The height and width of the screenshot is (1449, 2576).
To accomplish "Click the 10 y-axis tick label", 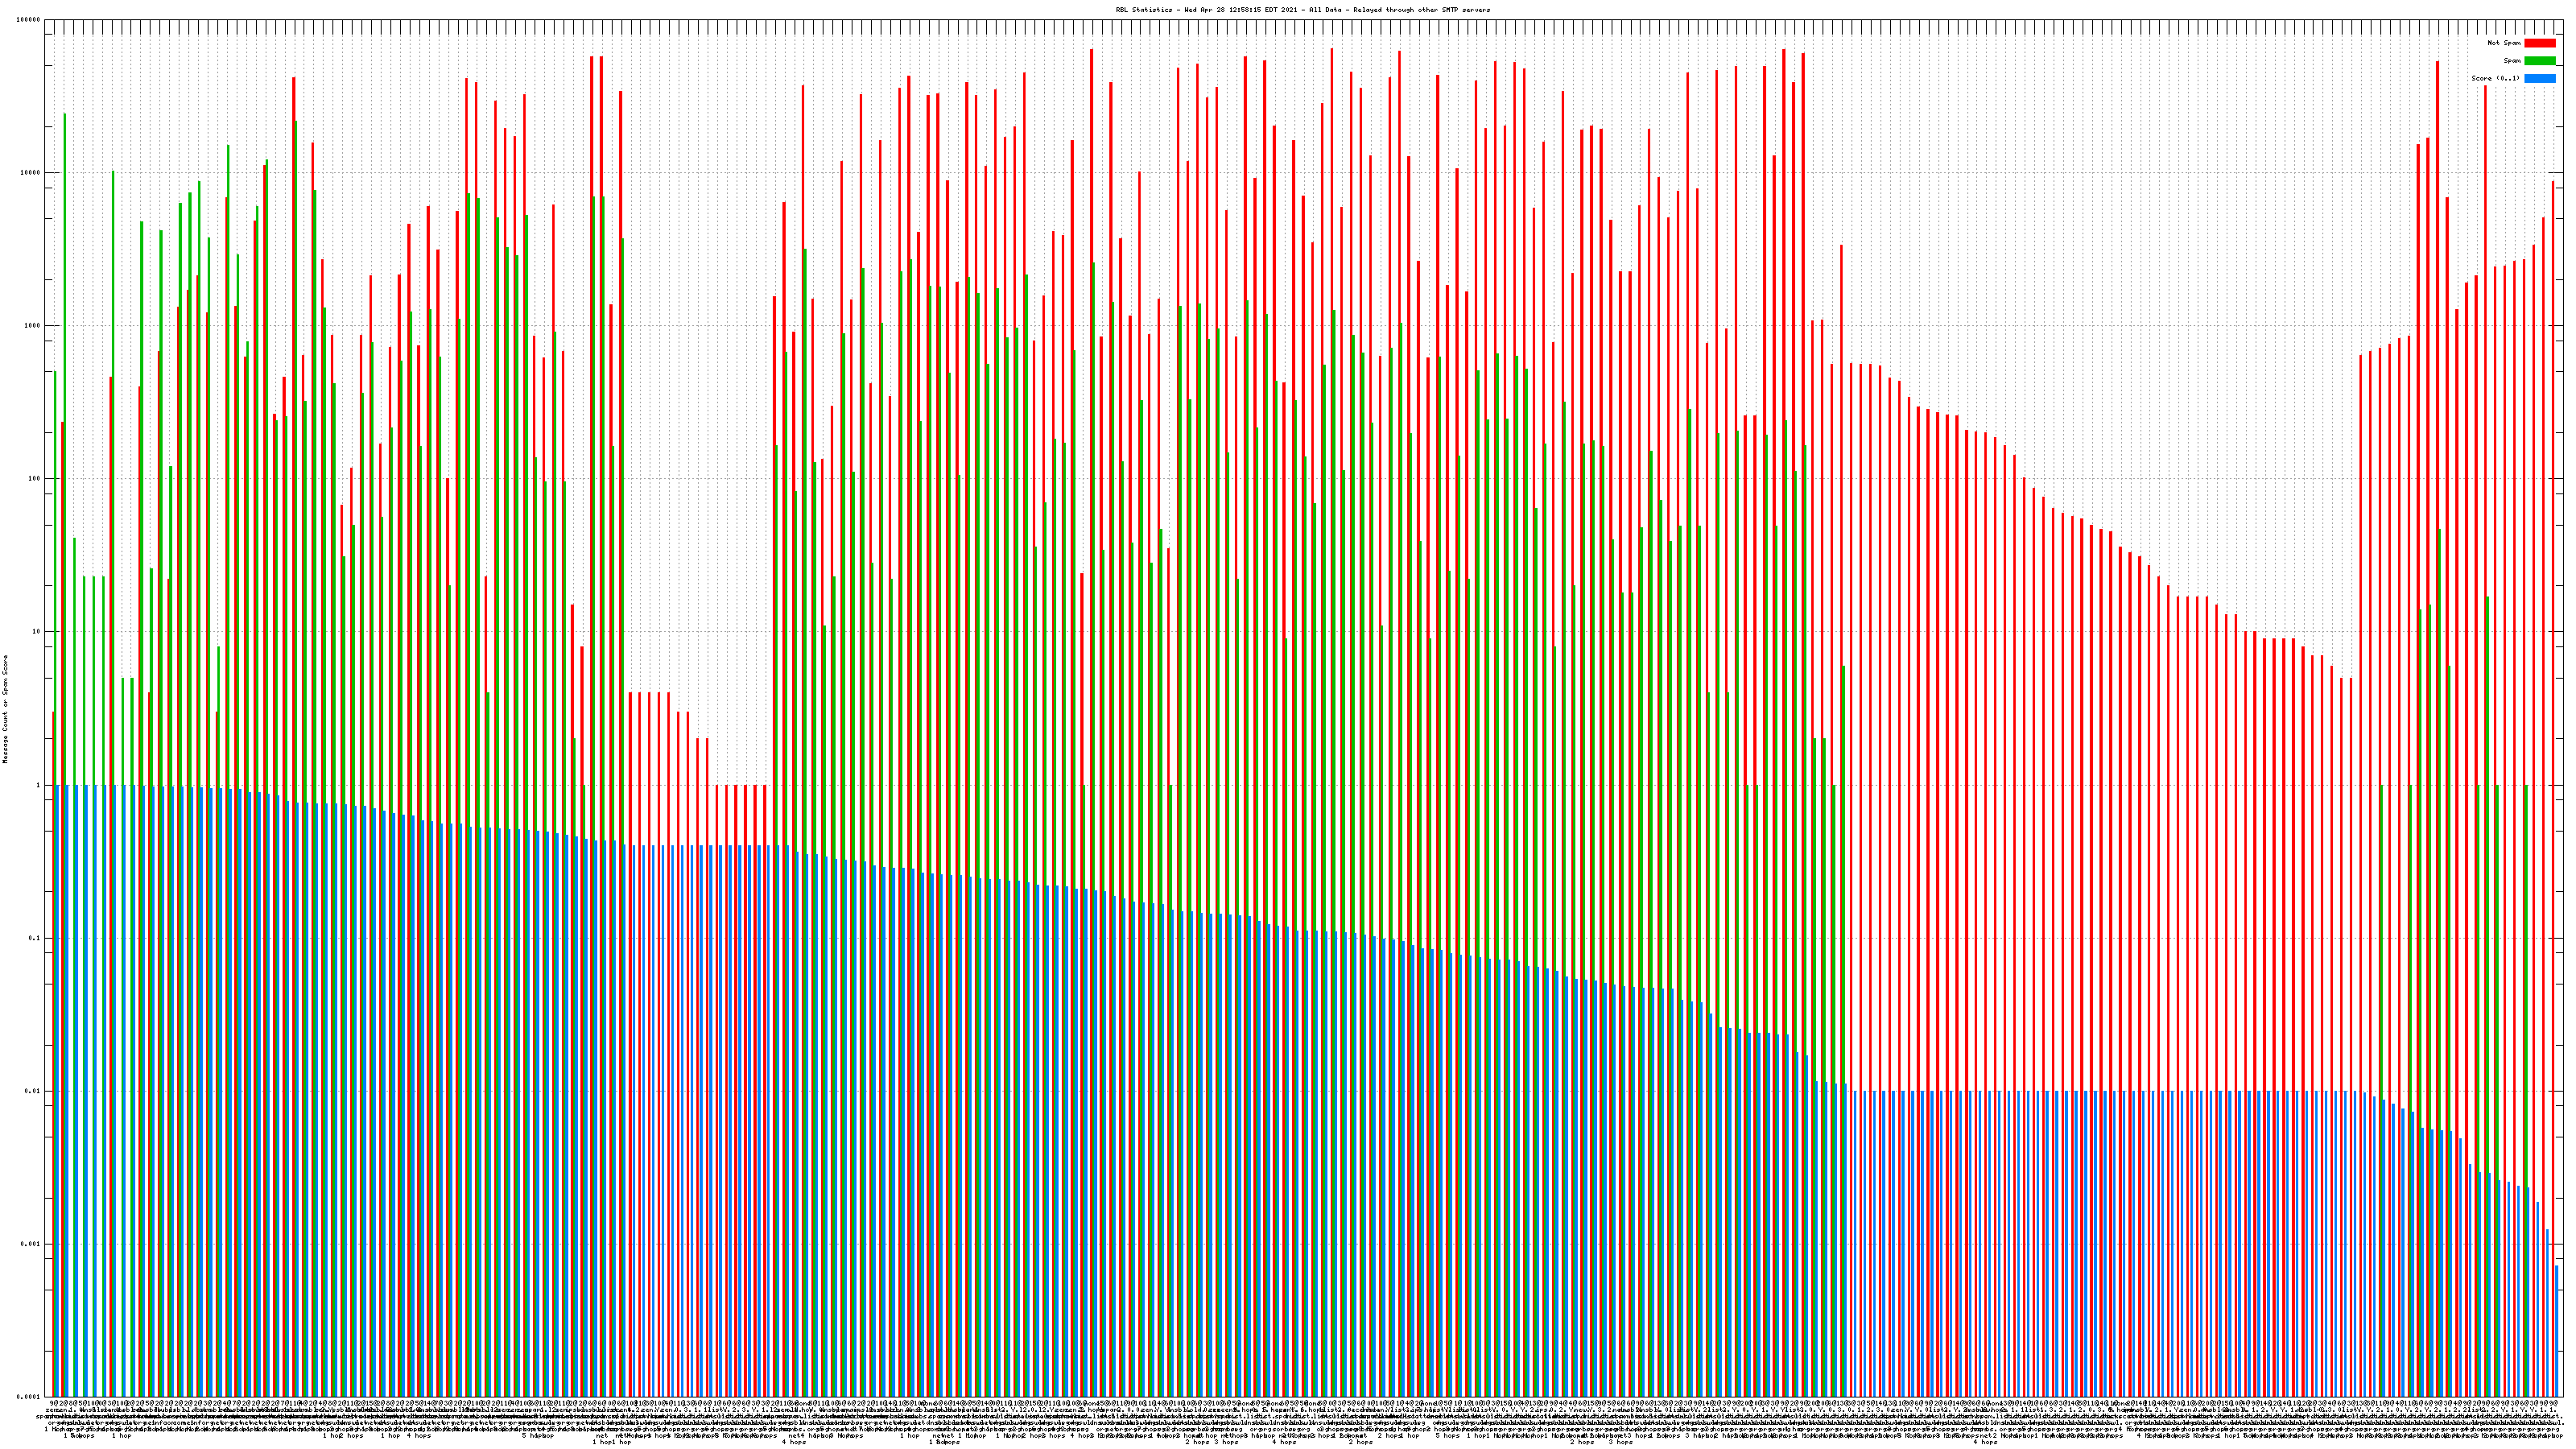I will click(36, 632).
